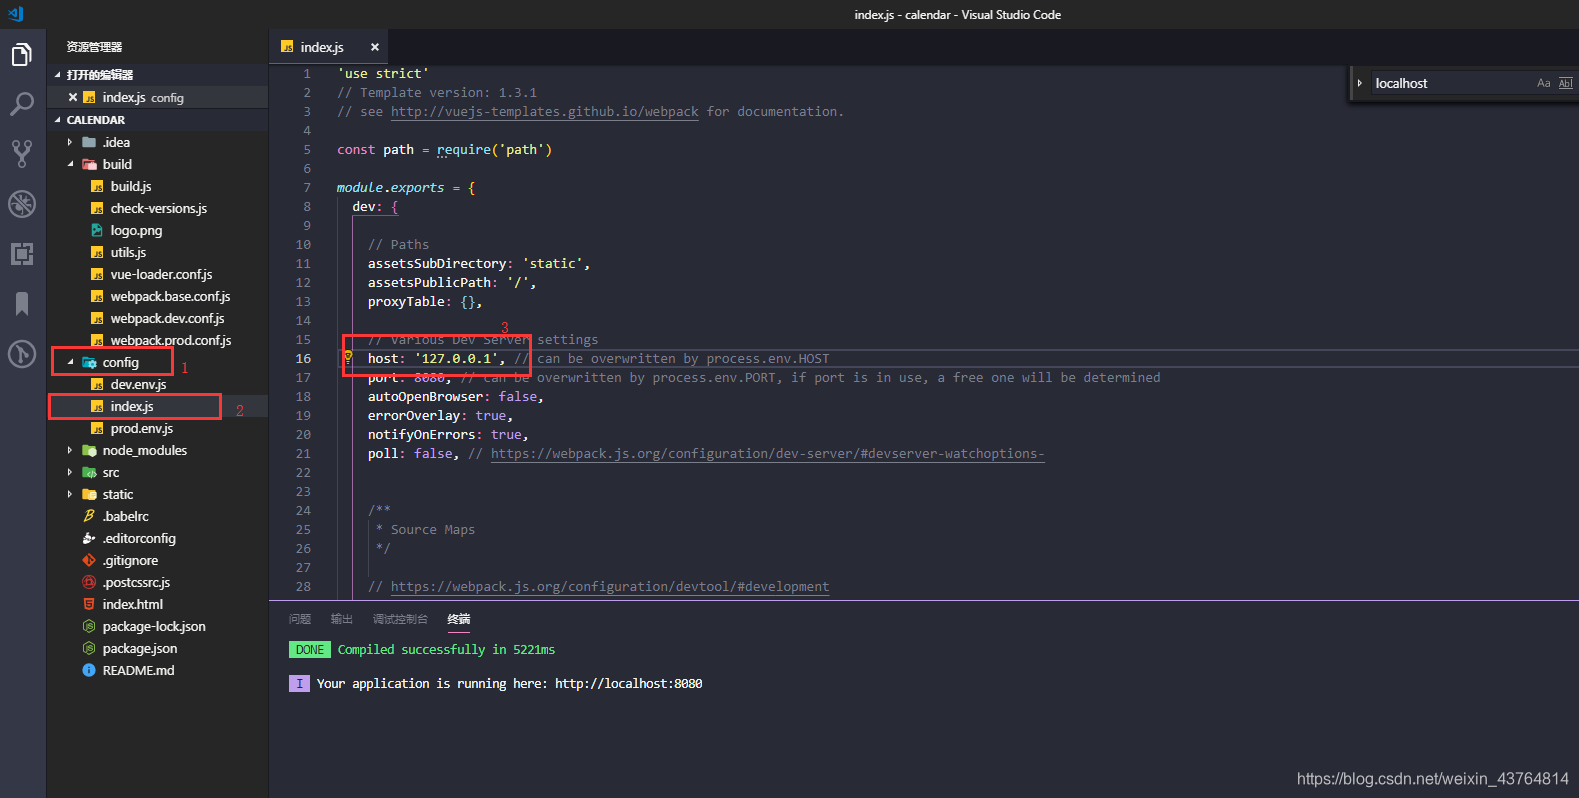Click the "Compiled successfully in 5221ms" terminal message

(446, 649)
